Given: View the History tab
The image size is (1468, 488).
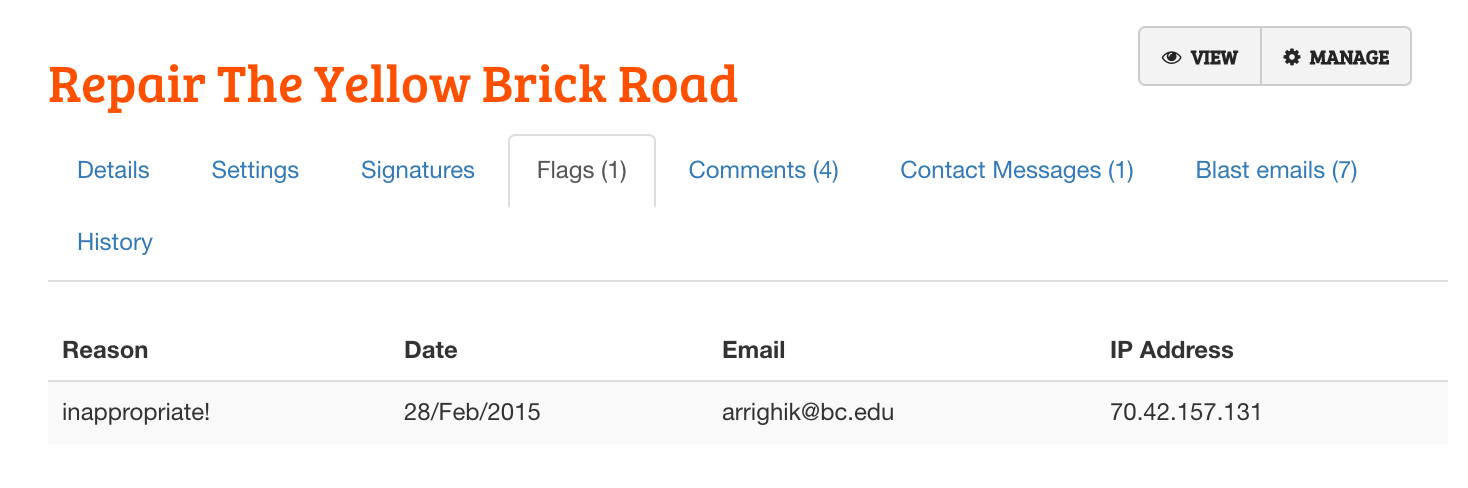Looking at the screenshot, I should tap(115, 242).
